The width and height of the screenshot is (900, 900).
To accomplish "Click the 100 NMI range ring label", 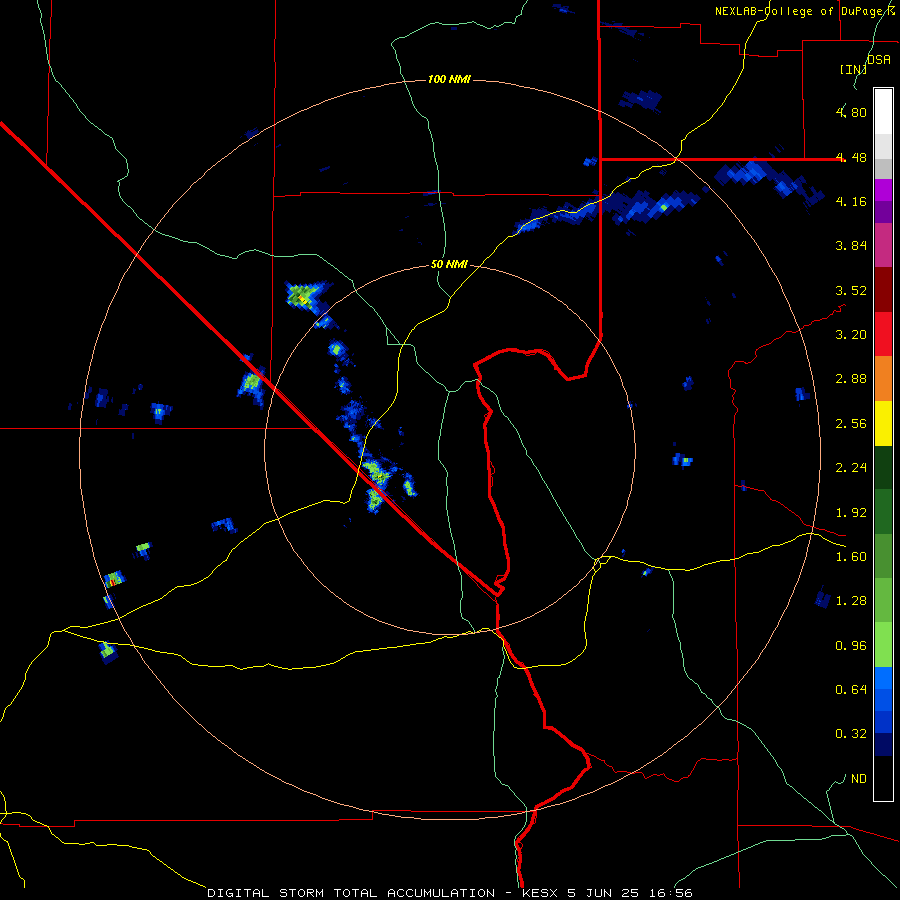I will (449, 79).
